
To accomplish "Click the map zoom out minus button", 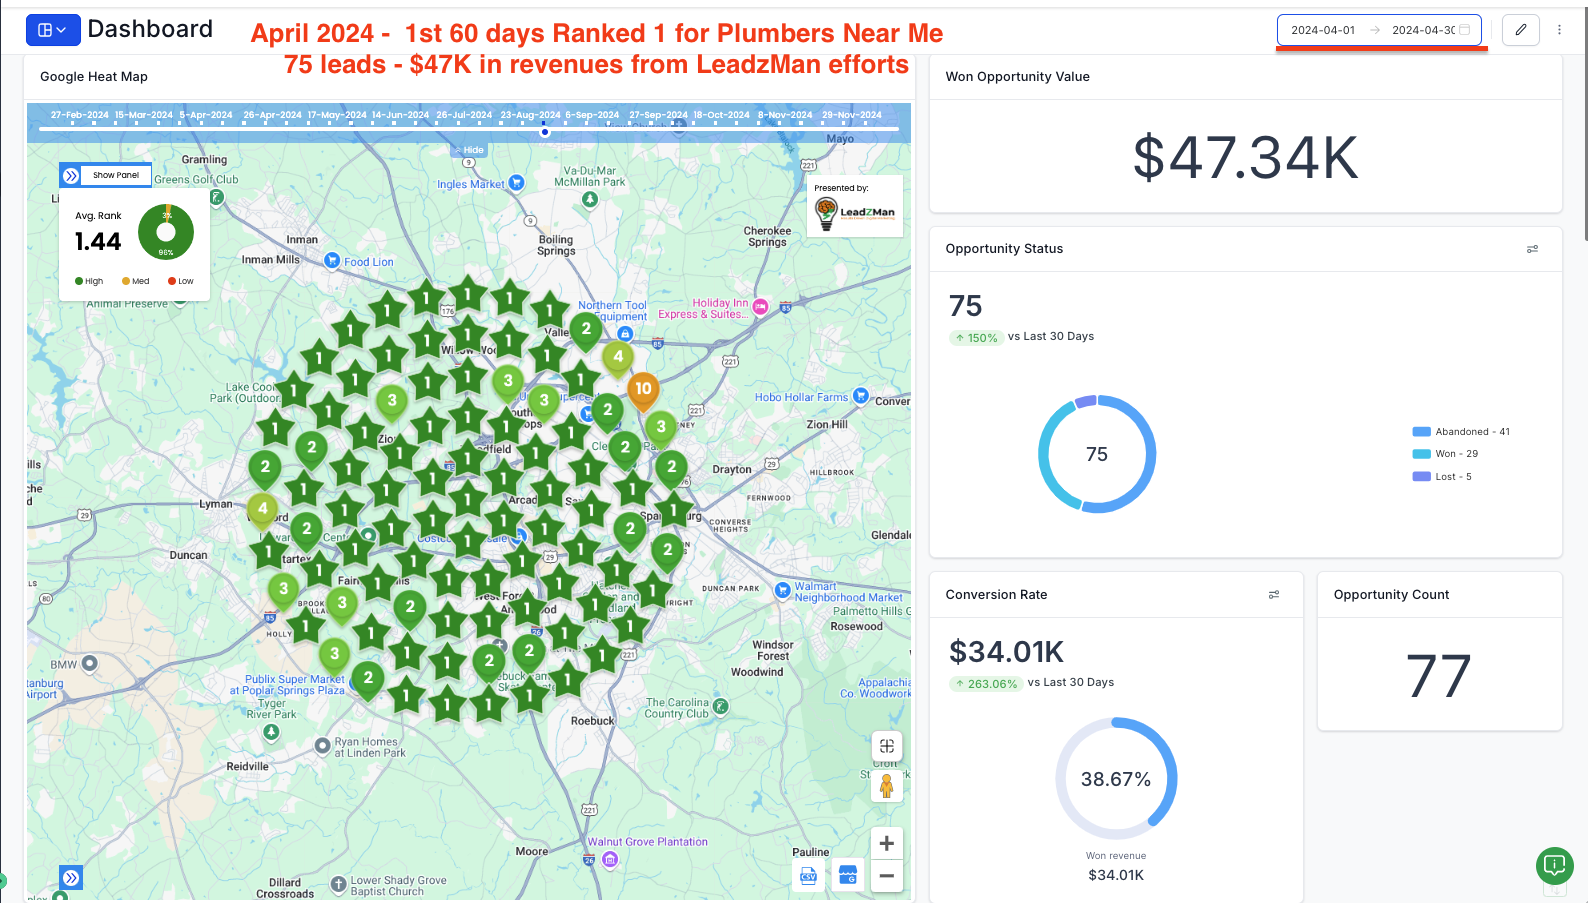I will pyautogui.click(x=886, y=876).
